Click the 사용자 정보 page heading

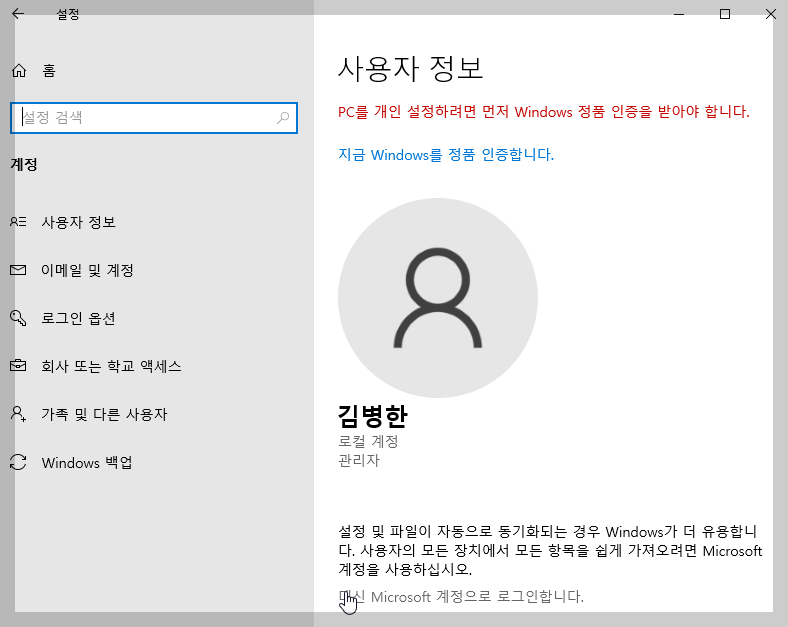[x=411, y=69]
